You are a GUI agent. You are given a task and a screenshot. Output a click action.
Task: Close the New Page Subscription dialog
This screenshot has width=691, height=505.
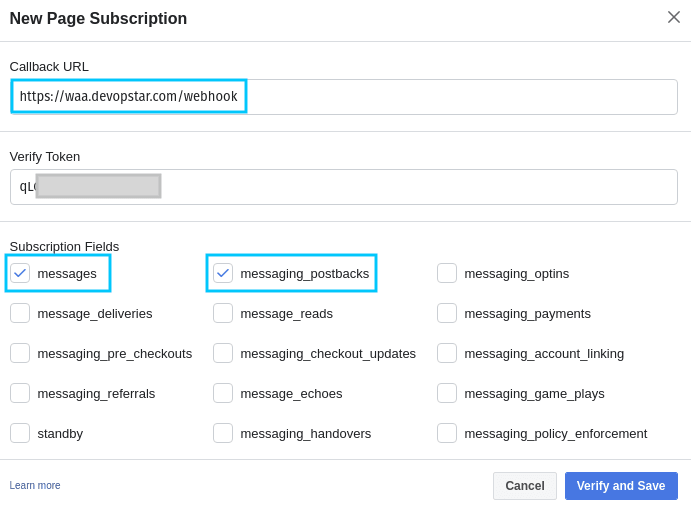(674, 17)
